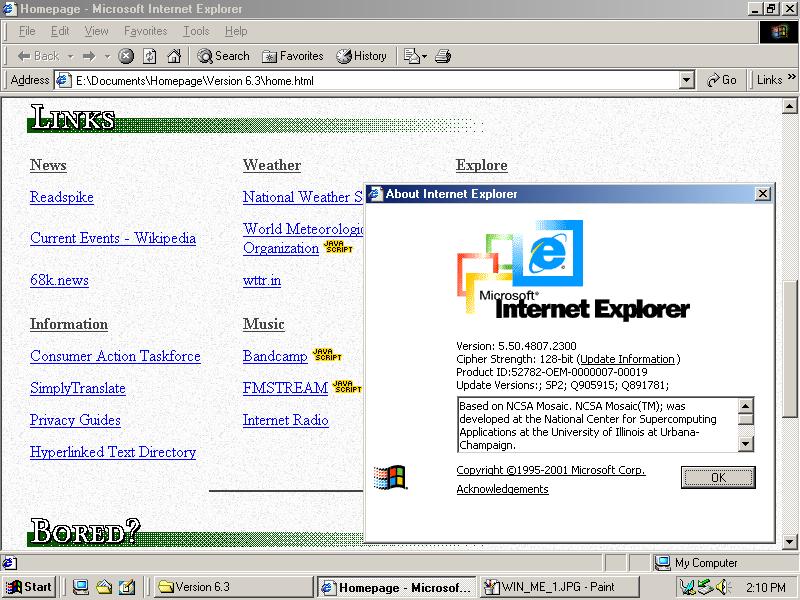Open the Copyright 1995-2001 Microsoft Corp. link
The width and height of the screenshot is (800, 600).
[x=551, y=470]
